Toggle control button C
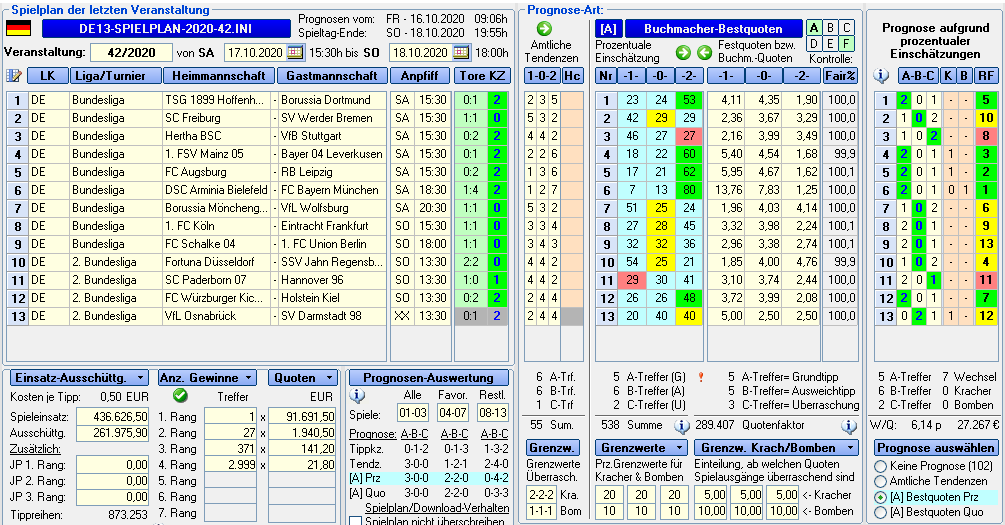The image size is (1005, 525). (847, 28)
